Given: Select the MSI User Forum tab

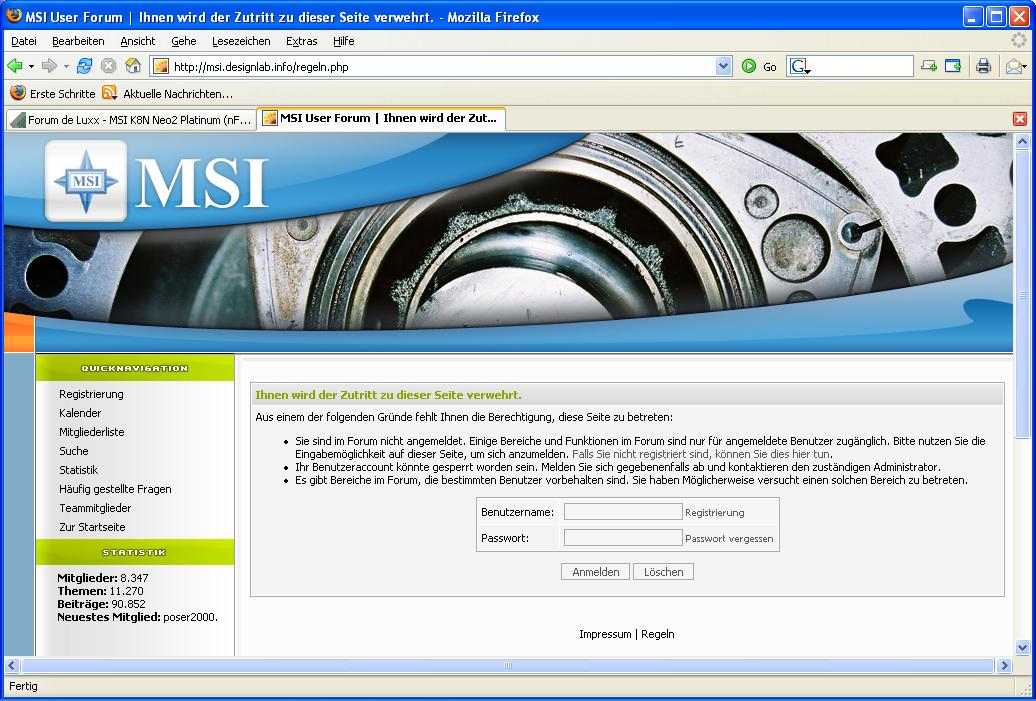Looking at the screenshot, I should pyautogui.click(x=381, y=118).
